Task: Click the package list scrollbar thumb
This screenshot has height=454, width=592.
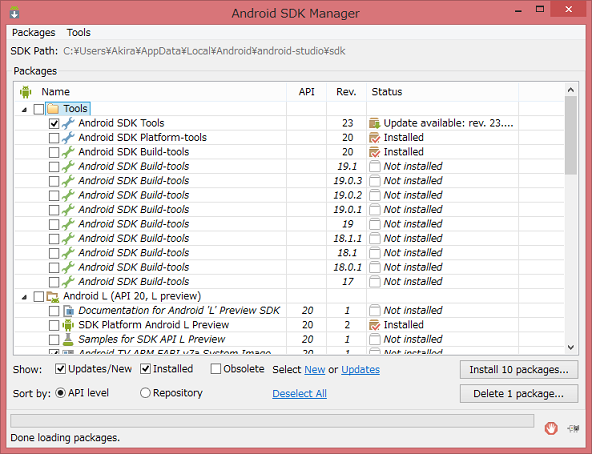Action: click(x=571, y=135)
